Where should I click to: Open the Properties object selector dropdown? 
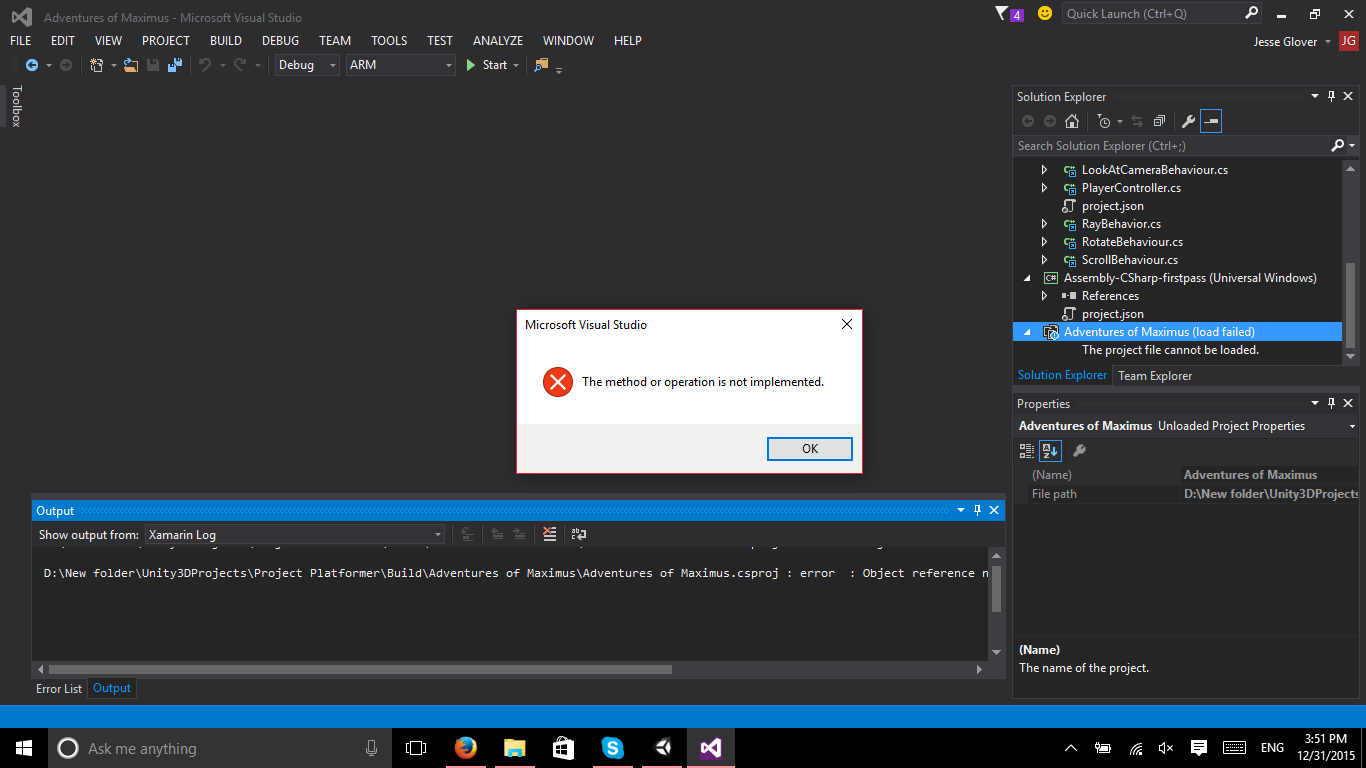pyautogui.click(x=1352, y=426)
